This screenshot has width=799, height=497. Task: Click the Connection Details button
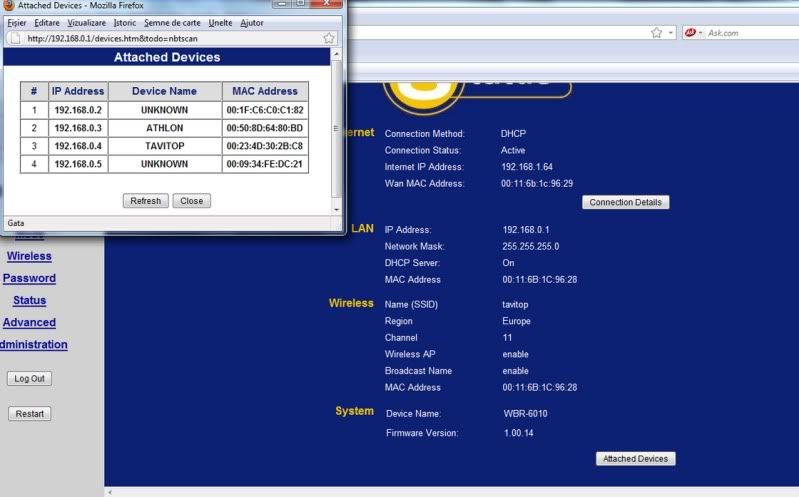(625, 202)
